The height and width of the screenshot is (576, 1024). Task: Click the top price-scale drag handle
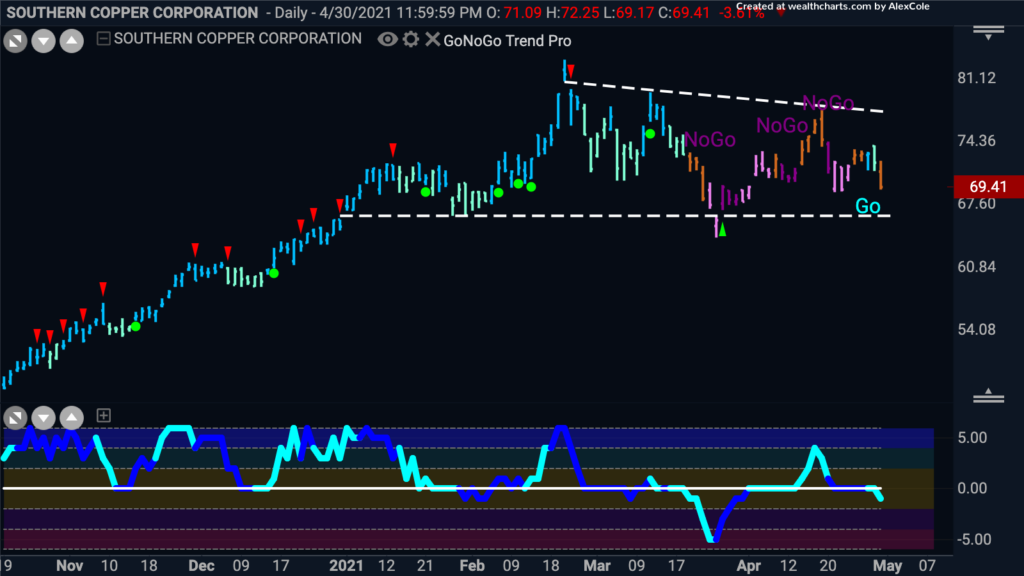coord(988,33)
